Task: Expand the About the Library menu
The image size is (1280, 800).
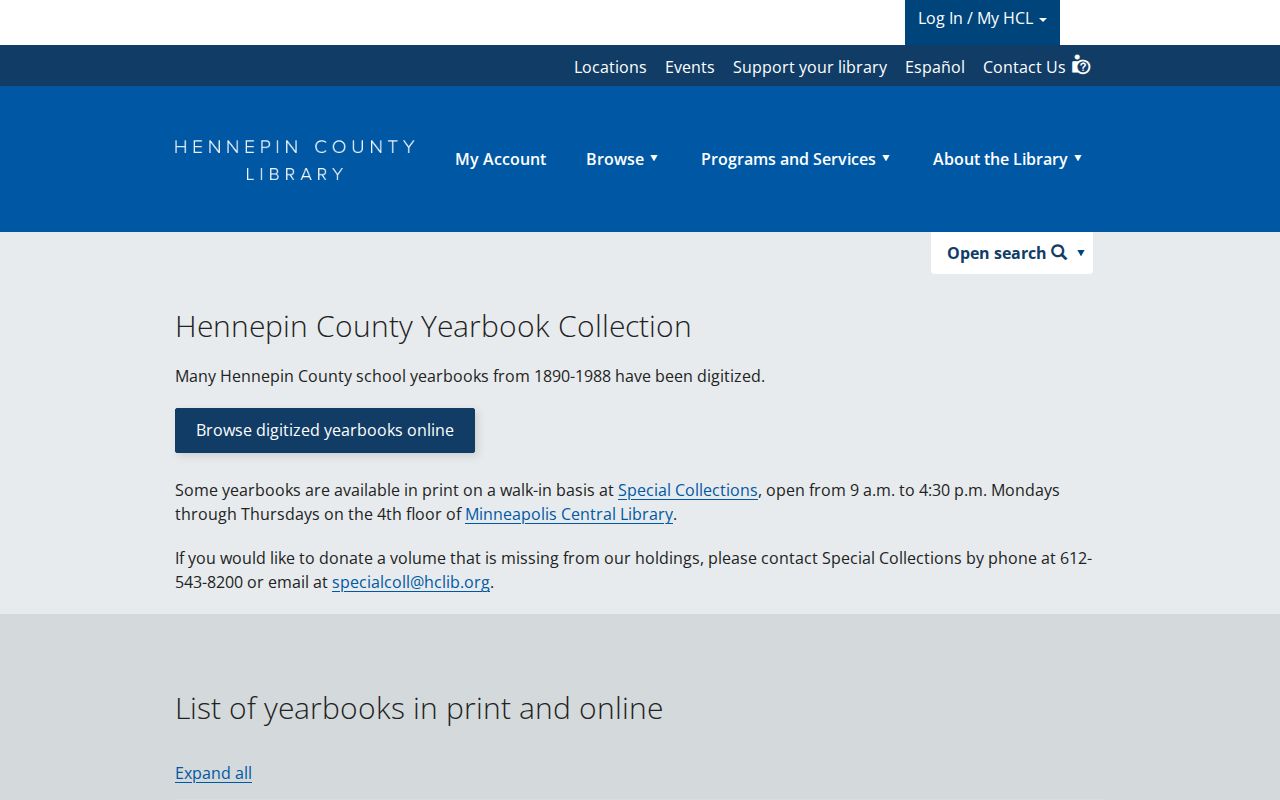Action: click(x=1007, y=159)
